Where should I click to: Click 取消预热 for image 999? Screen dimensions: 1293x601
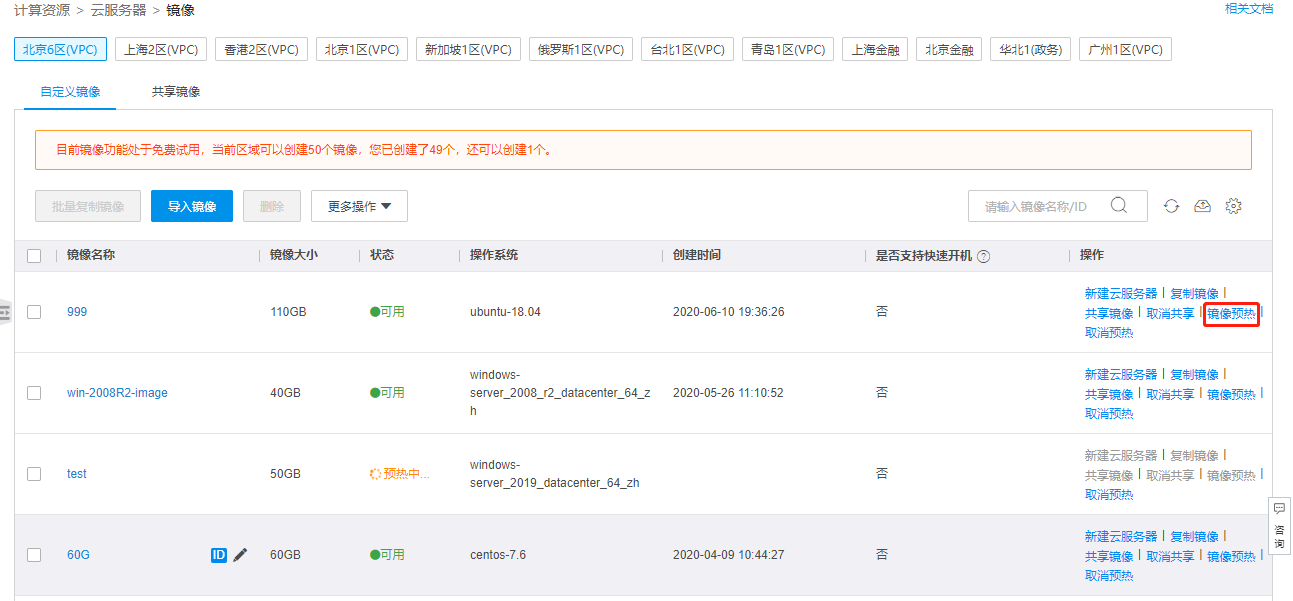click(x=1109, y=333)
